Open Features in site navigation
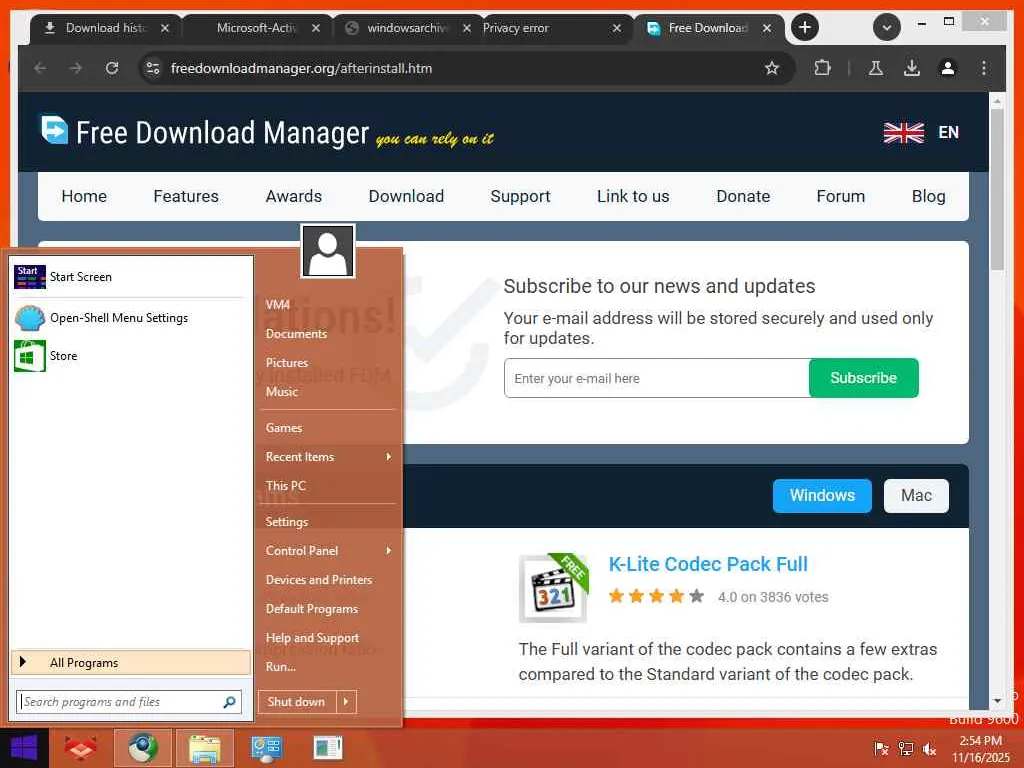Viewport: 1024px width, 768px height. (x=186, y=196)
